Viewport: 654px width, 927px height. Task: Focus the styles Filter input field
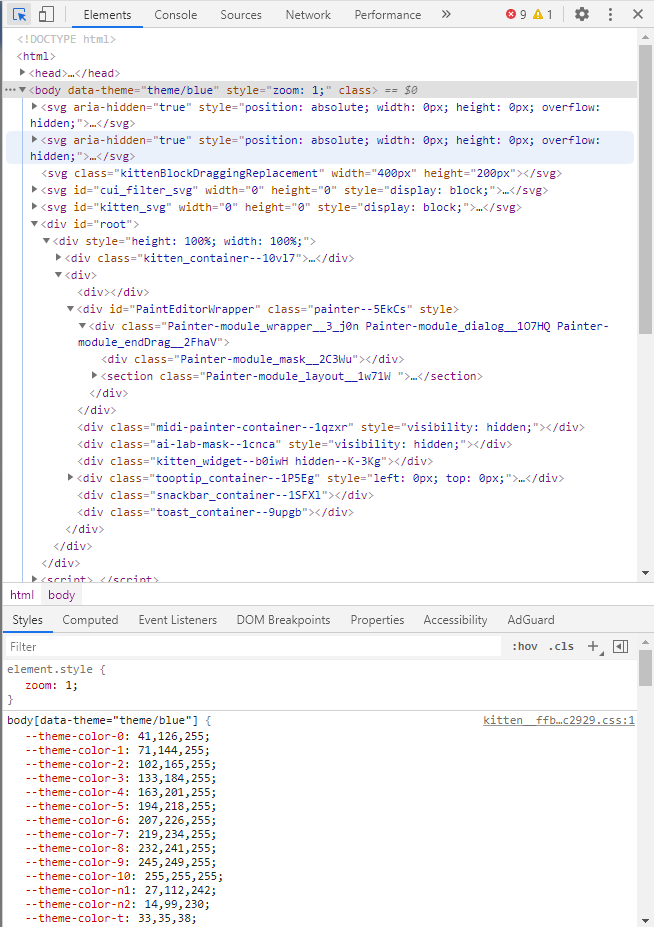[253, 646]
